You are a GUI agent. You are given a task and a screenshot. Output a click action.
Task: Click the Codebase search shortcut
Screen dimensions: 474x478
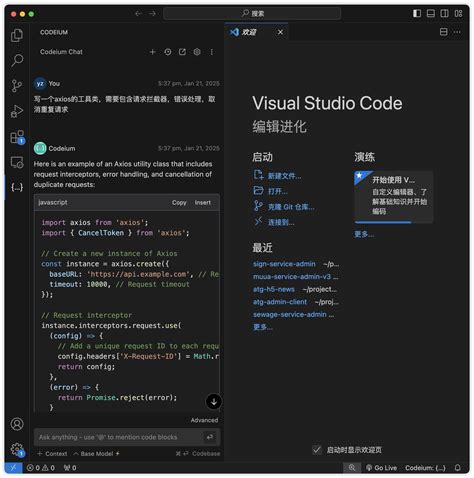(198, 454)
